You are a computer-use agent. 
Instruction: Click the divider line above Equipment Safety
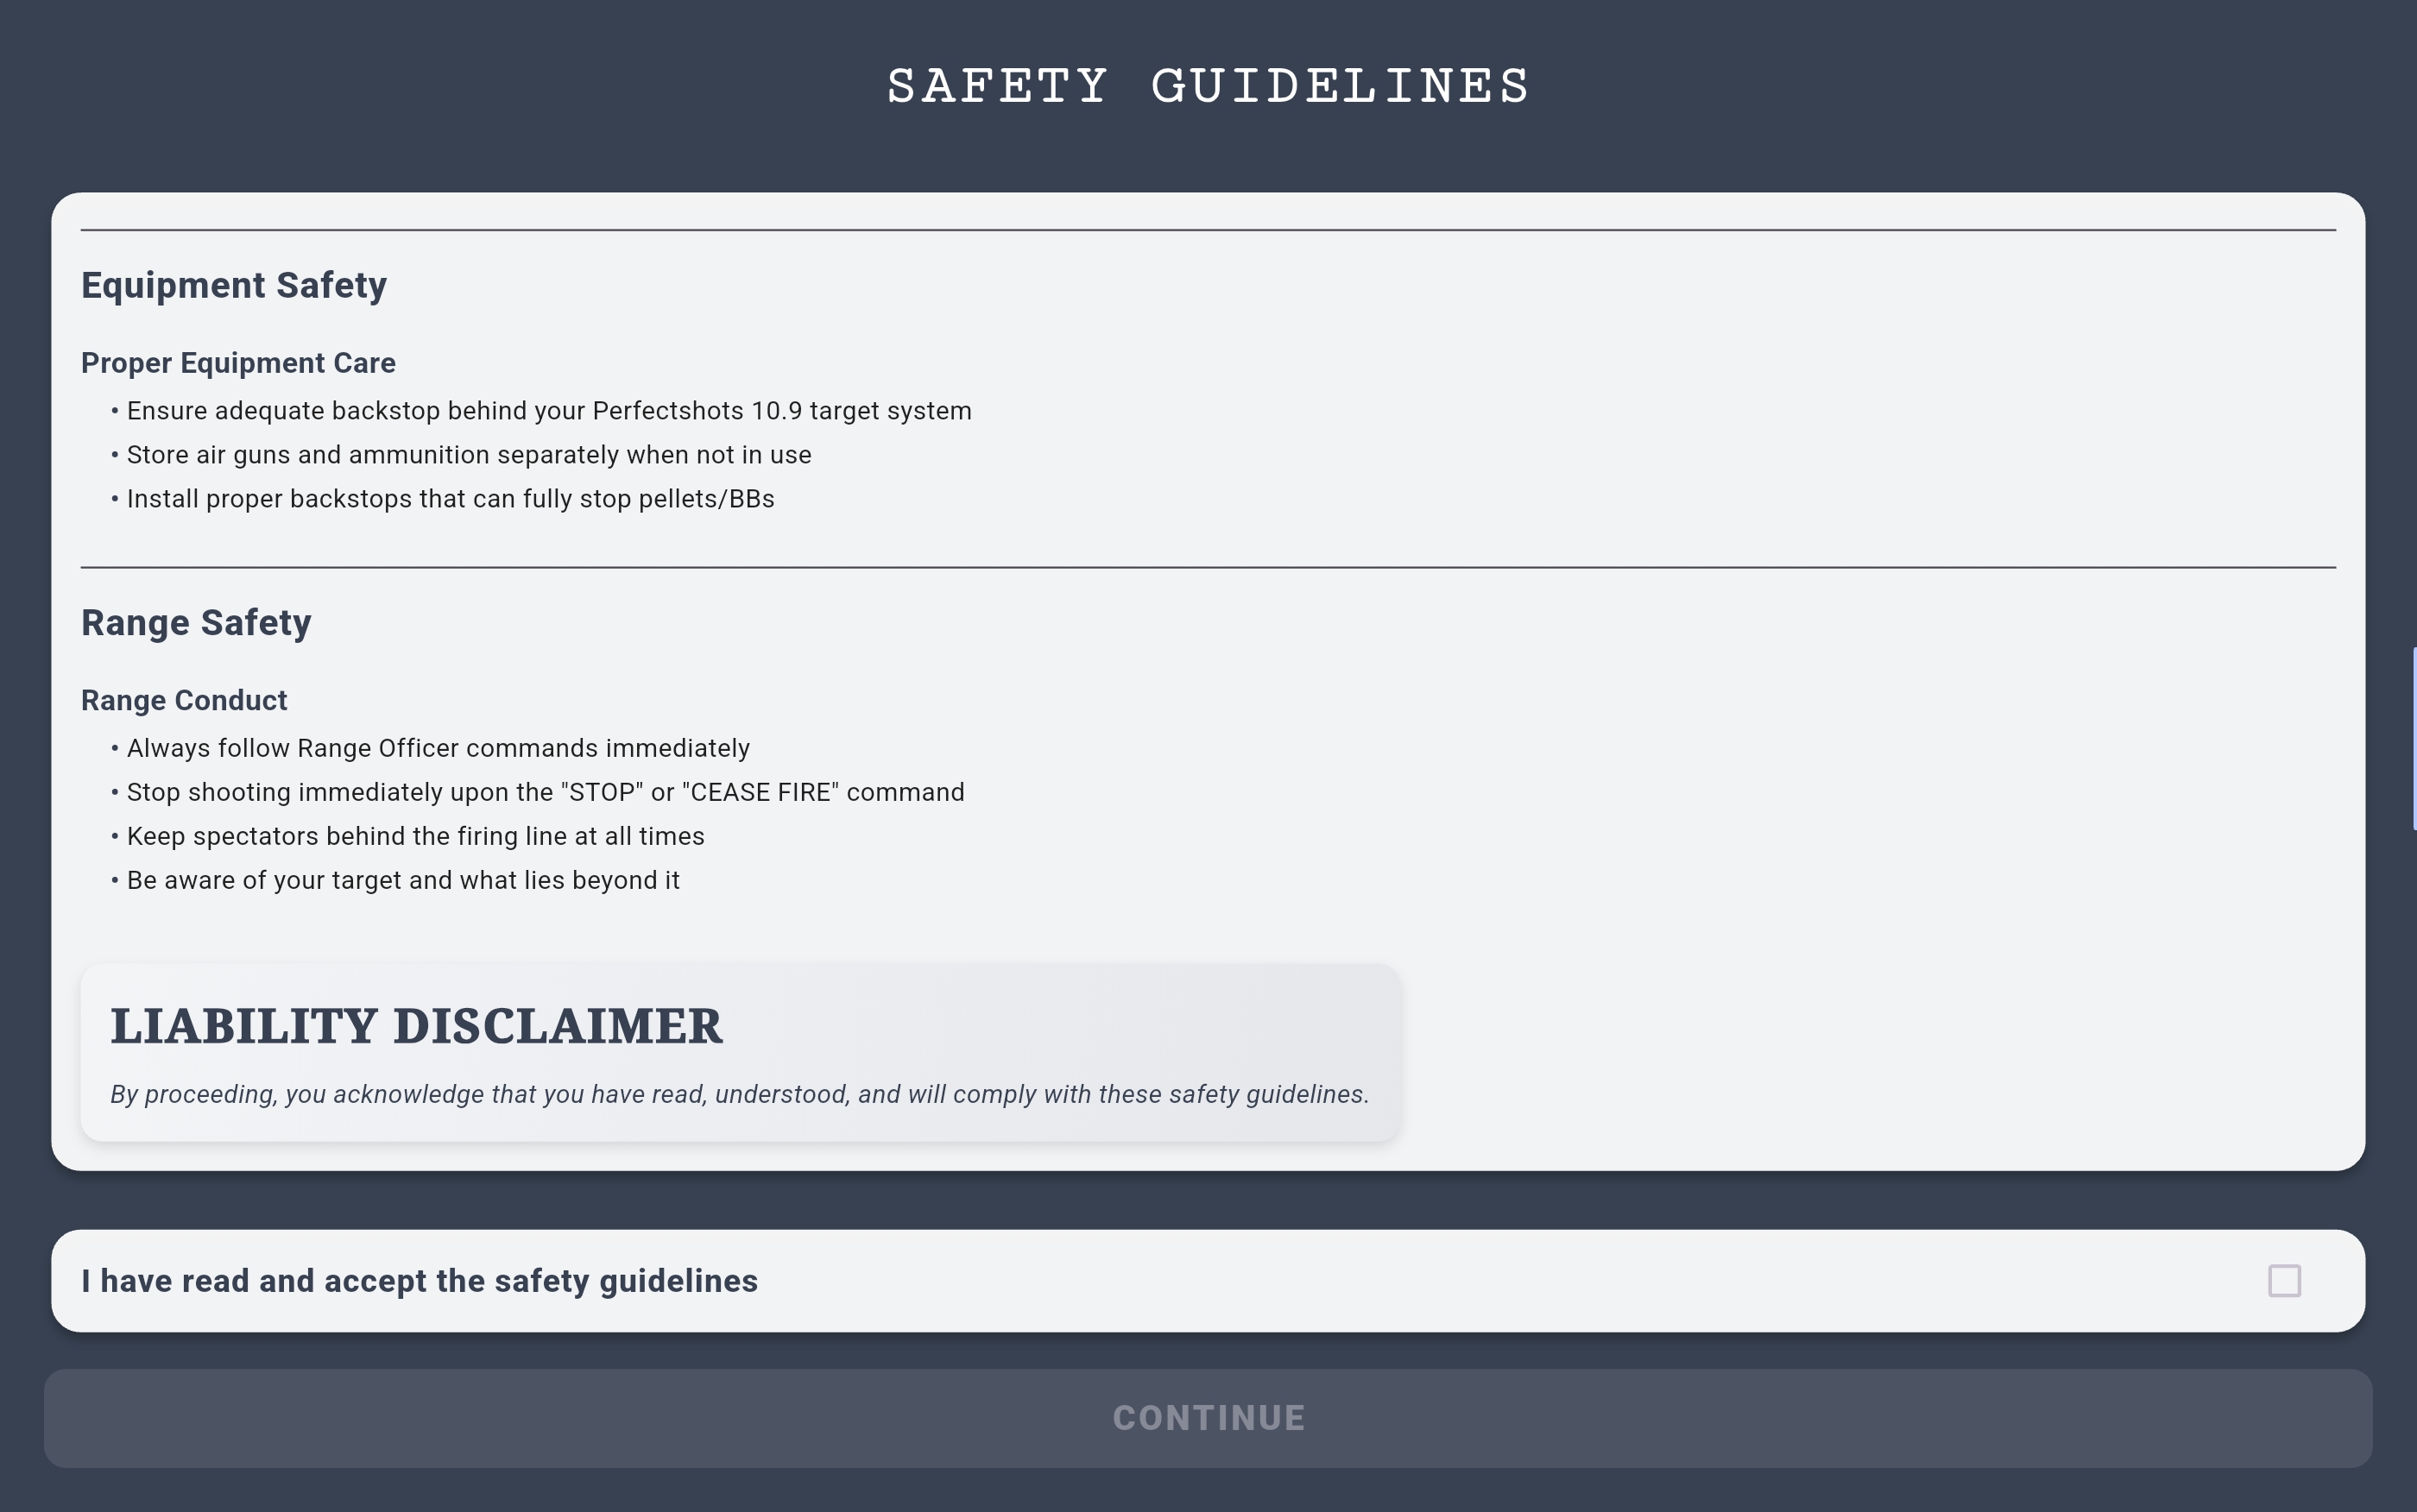pos(1208,230)
